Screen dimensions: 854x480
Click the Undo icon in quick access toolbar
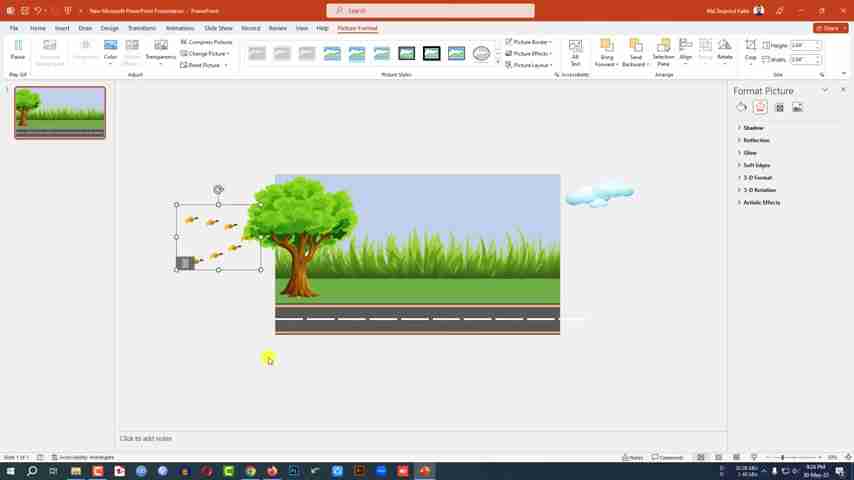pos(38,10)
